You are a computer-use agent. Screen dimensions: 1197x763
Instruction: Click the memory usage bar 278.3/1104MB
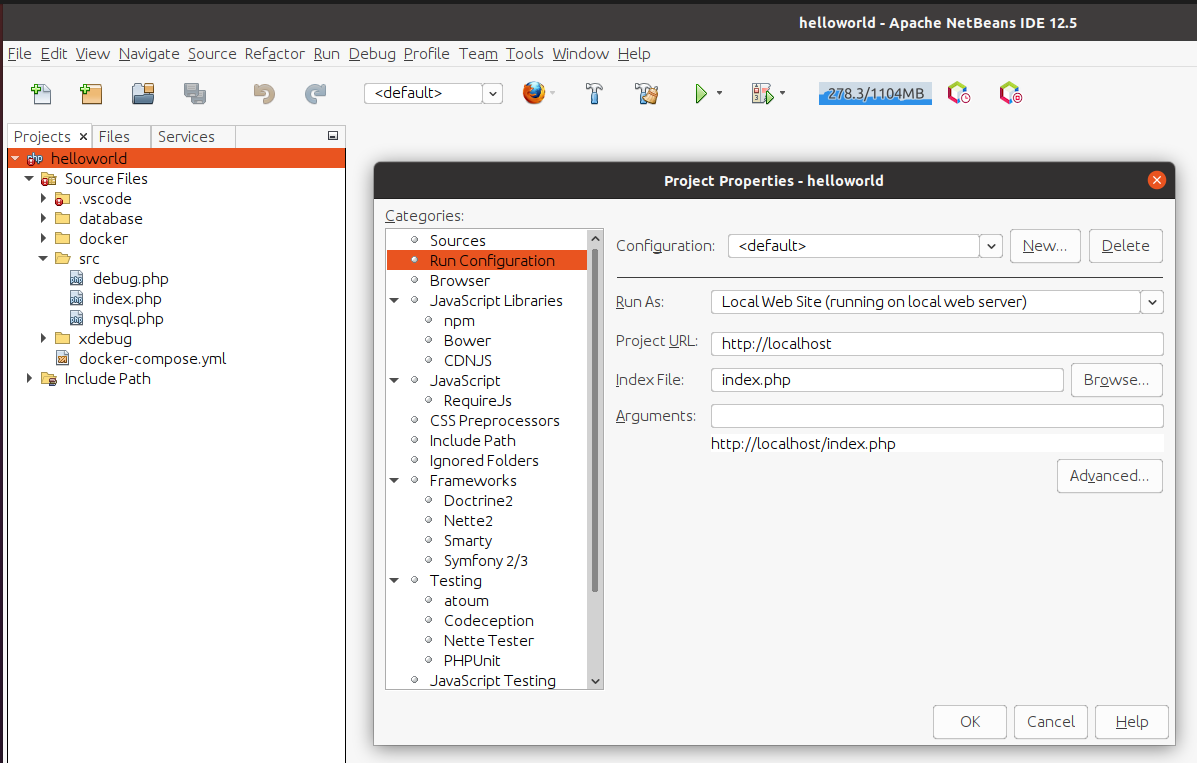click(x=875, y=93)
